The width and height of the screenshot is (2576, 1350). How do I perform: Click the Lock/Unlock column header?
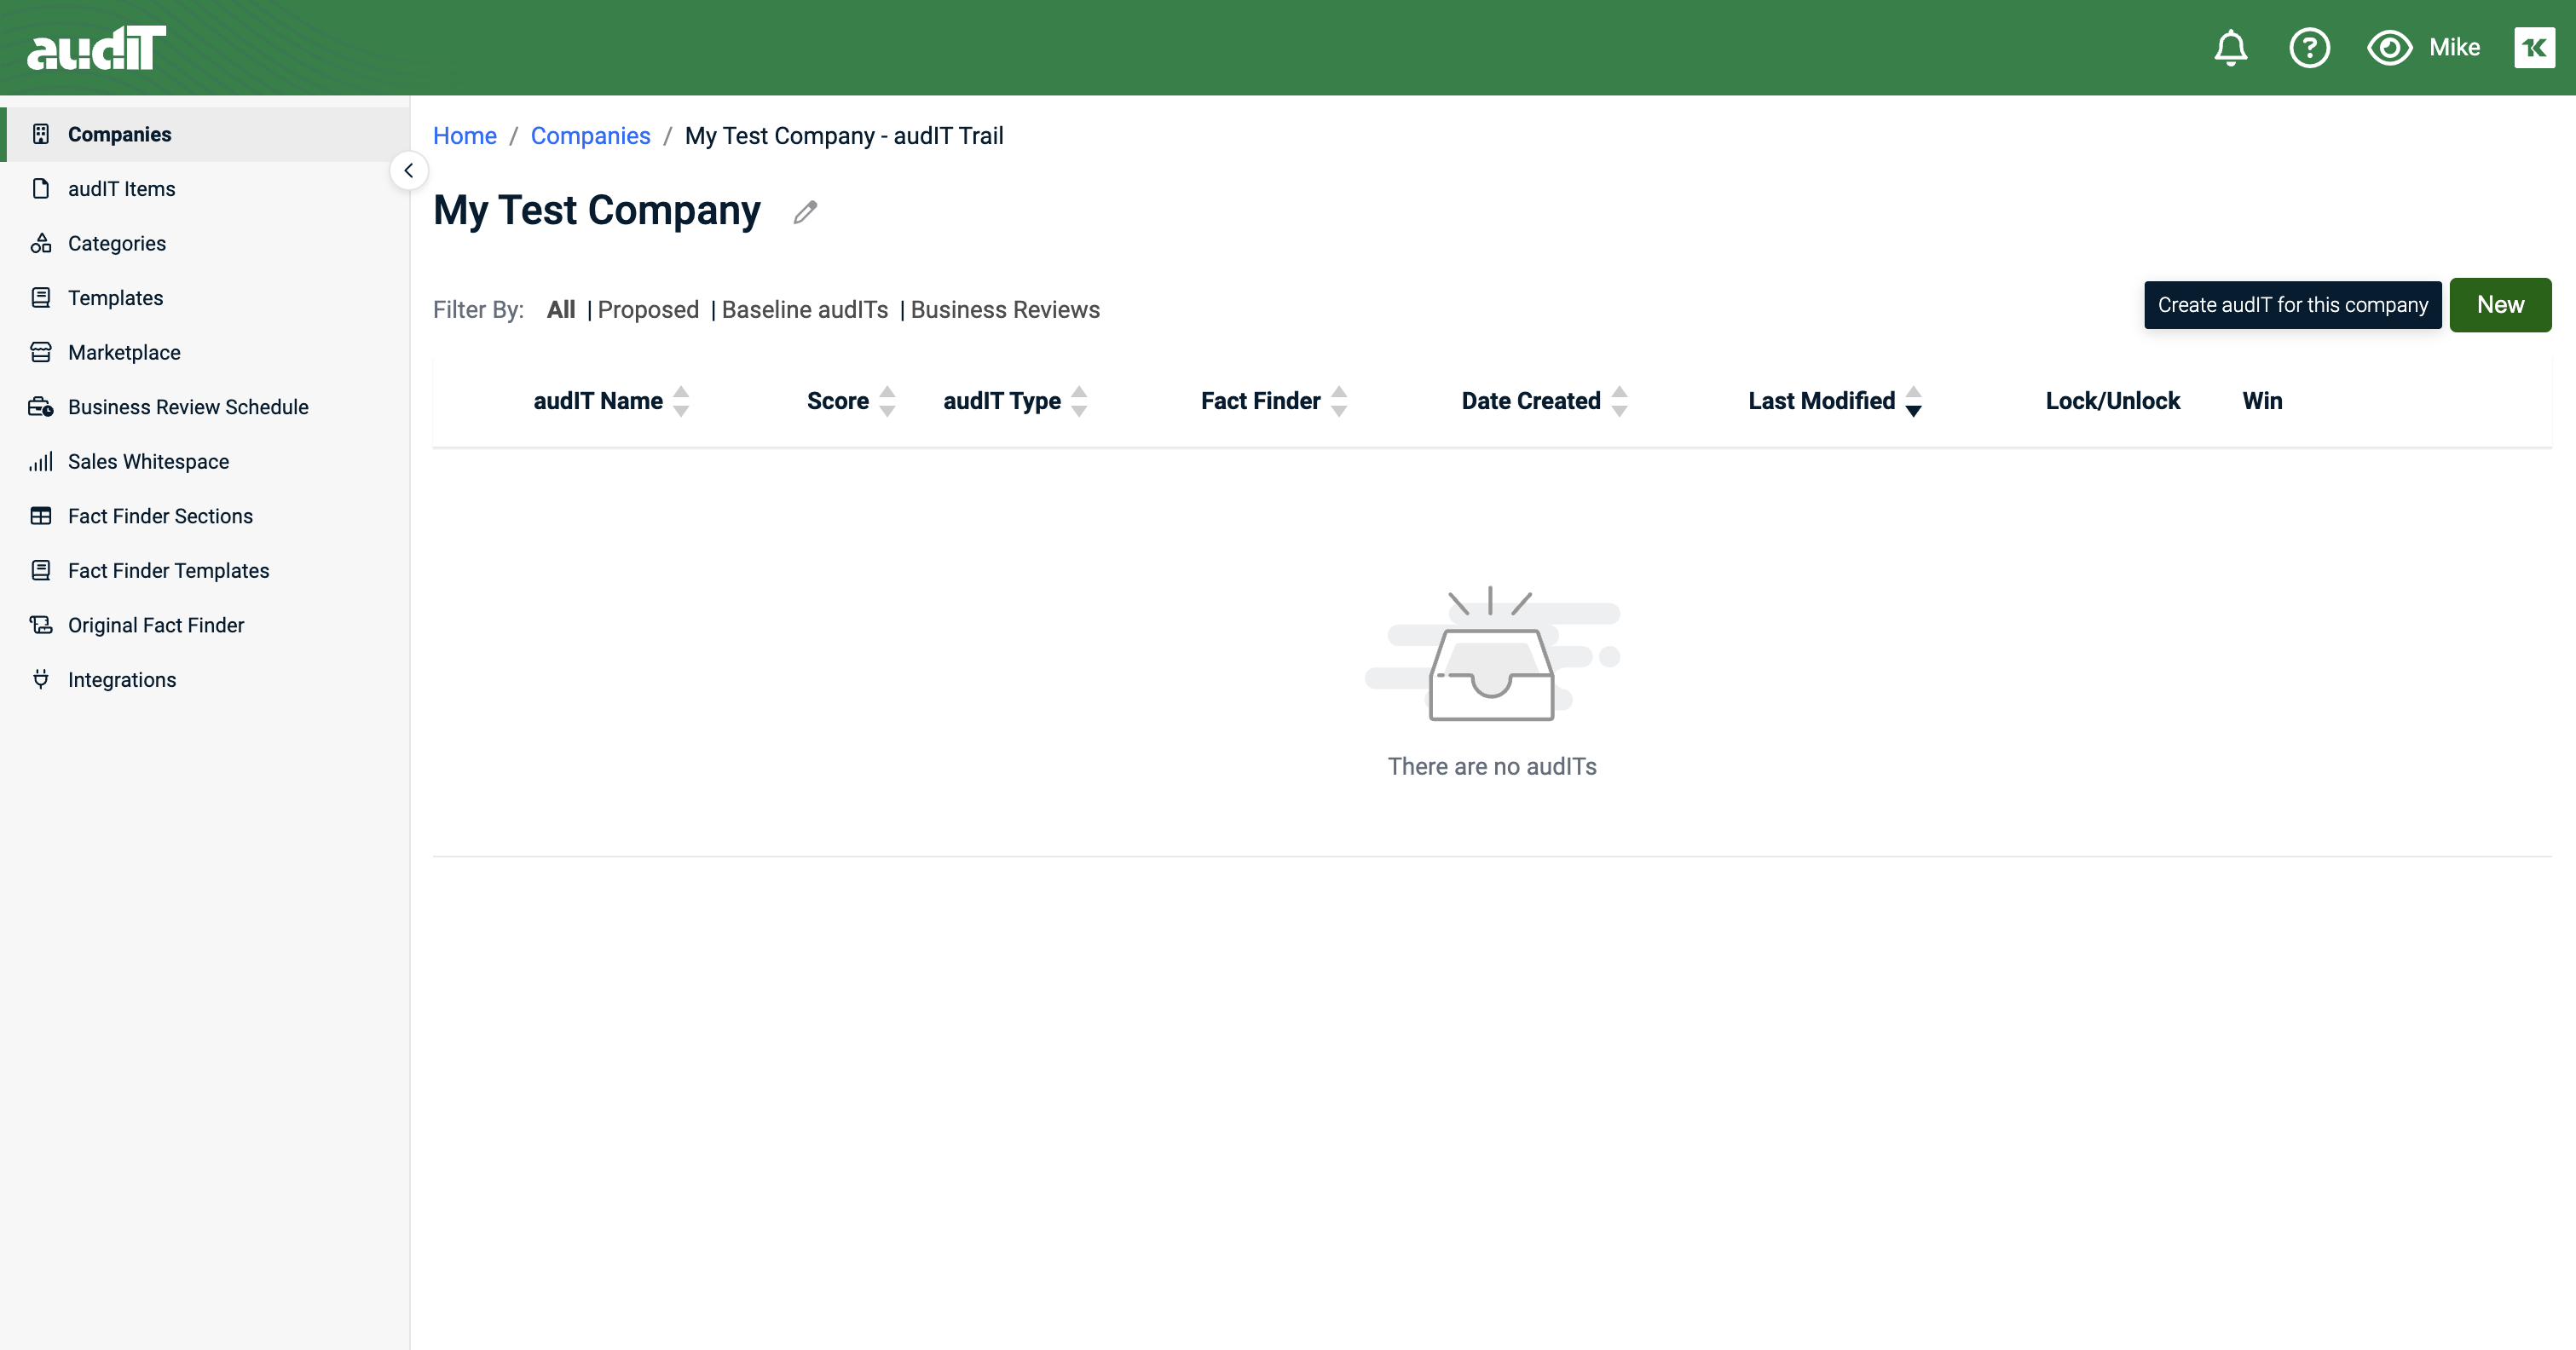[x=2112, y=401]
